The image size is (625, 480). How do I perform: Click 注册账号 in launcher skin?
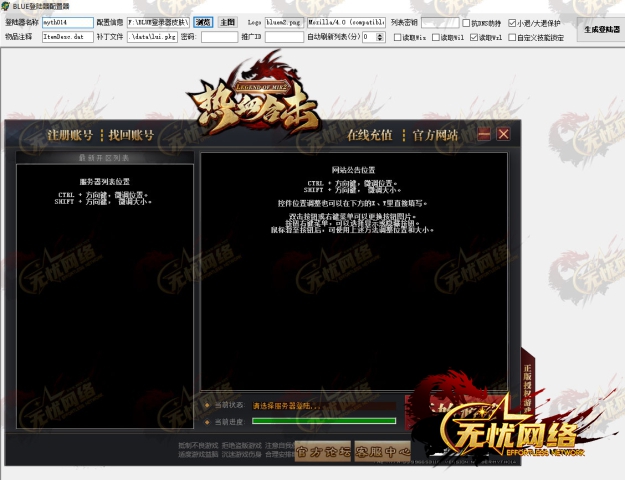pos(70,135)
